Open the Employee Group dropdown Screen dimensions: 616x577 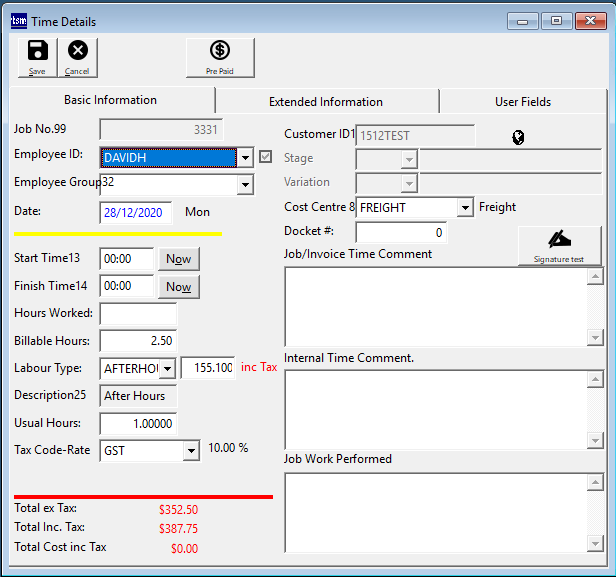(x=245, y=184)
